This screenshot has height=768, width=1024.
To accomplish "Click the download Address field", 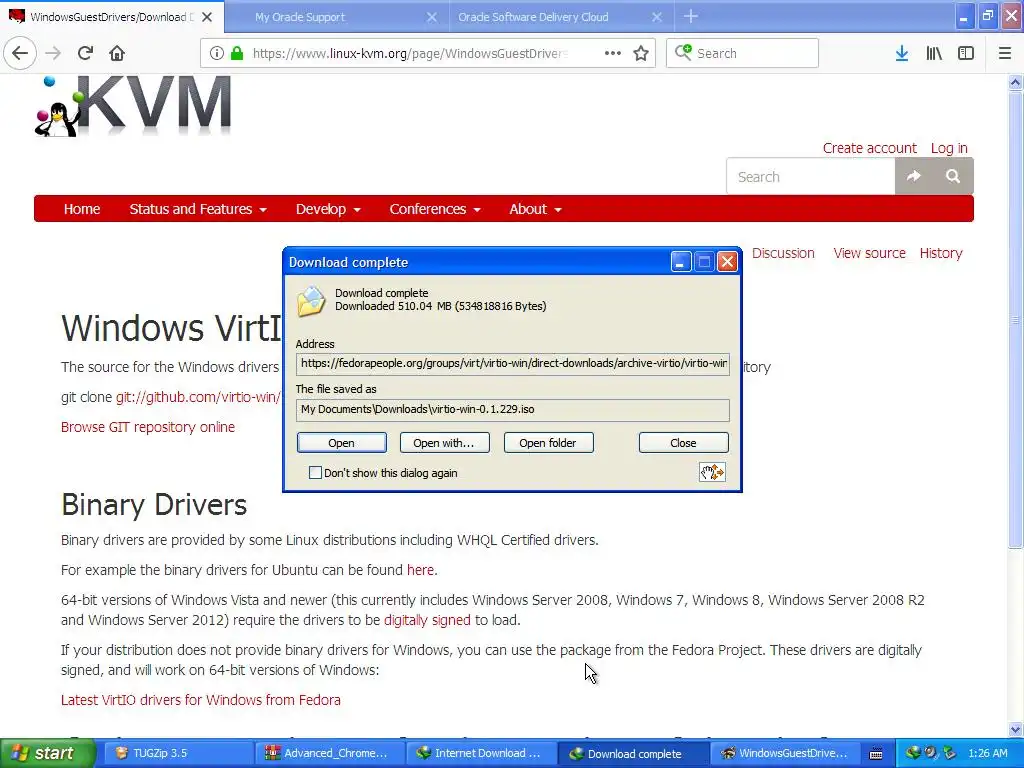I will pyautogui.click(x=513, y=364).
